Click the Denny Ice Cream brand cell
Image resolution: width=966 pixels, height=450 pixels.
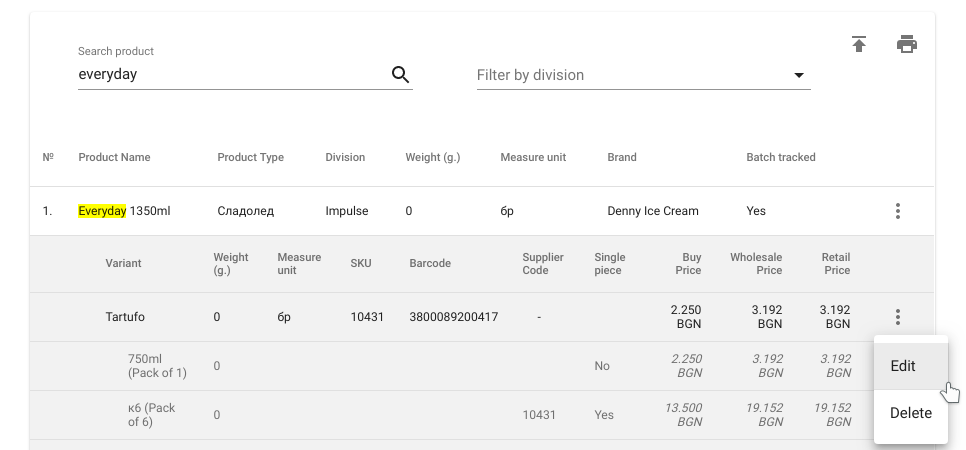653,211
